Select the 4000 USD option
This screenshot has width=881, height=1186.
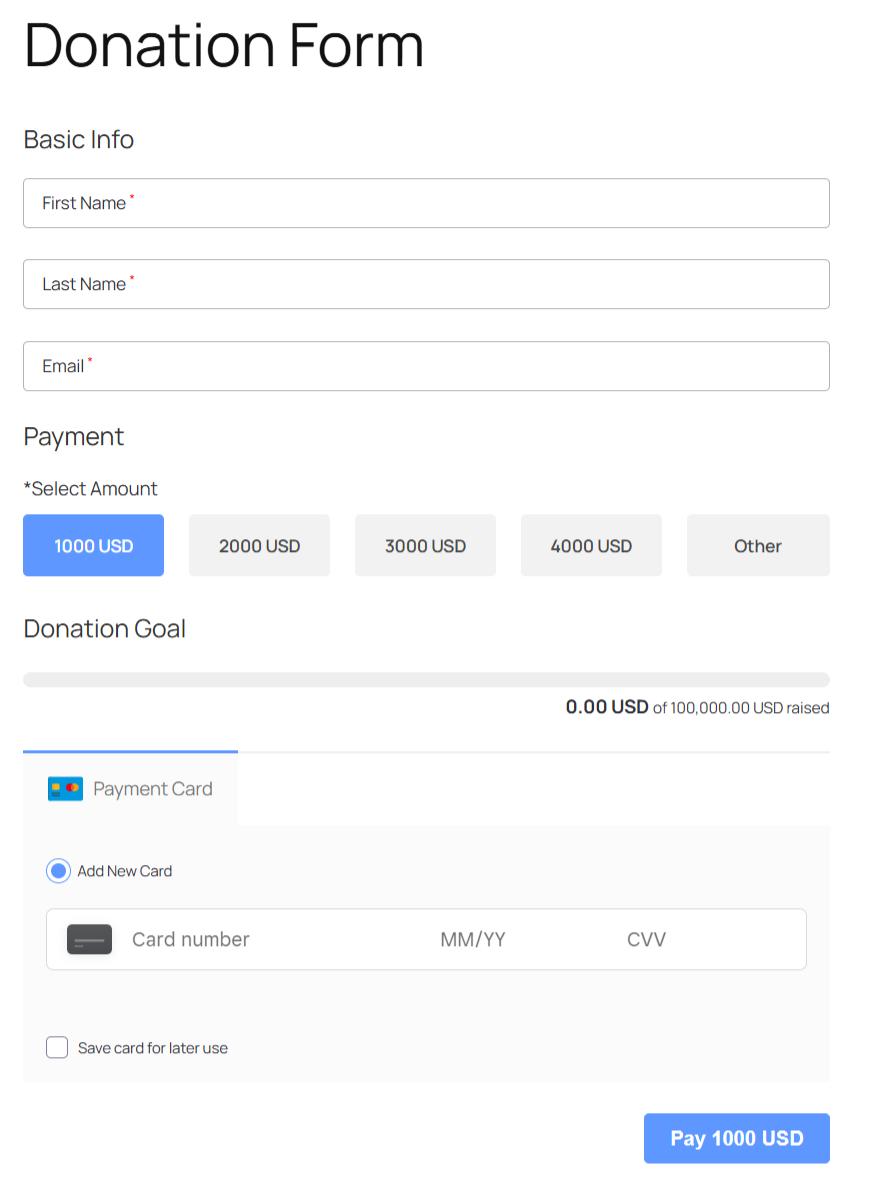pyautogui.click(x=591, y=546)
